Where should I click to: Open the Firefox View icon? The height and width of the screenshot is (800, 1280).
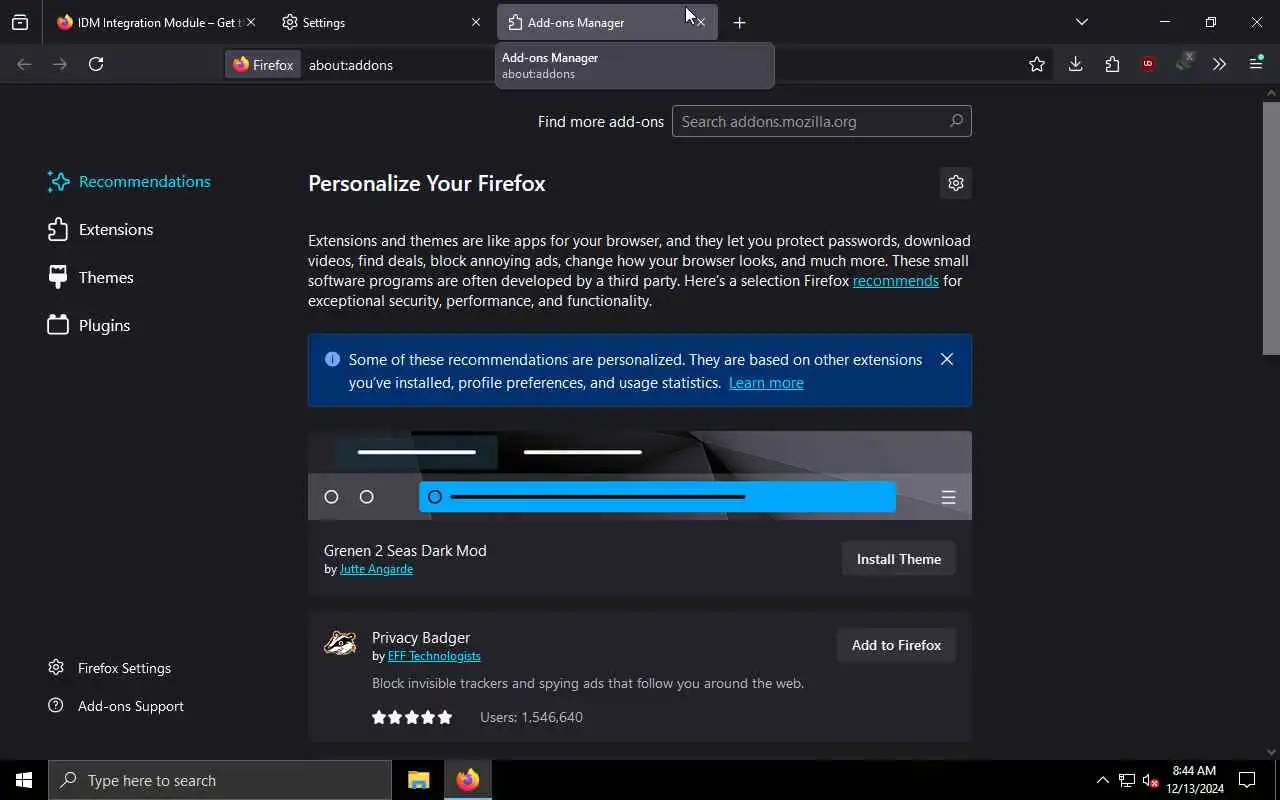coord(20,22)
